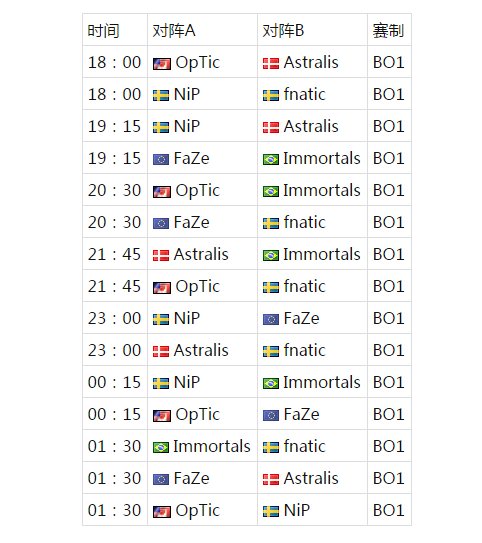Viewport: 482px width, 543px height.
Task: Click the Swedish flag beside NiP at 19:15
Action: click(x=161, y=127)
